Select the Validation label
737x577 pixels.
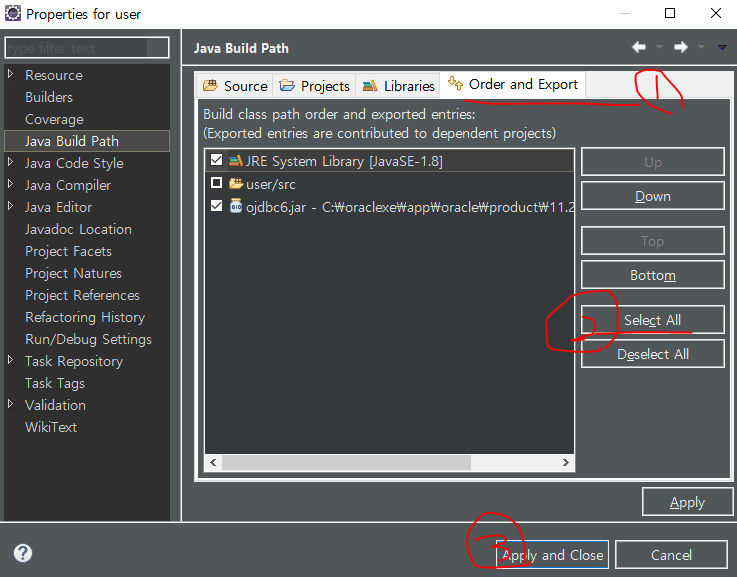point(55,405)
